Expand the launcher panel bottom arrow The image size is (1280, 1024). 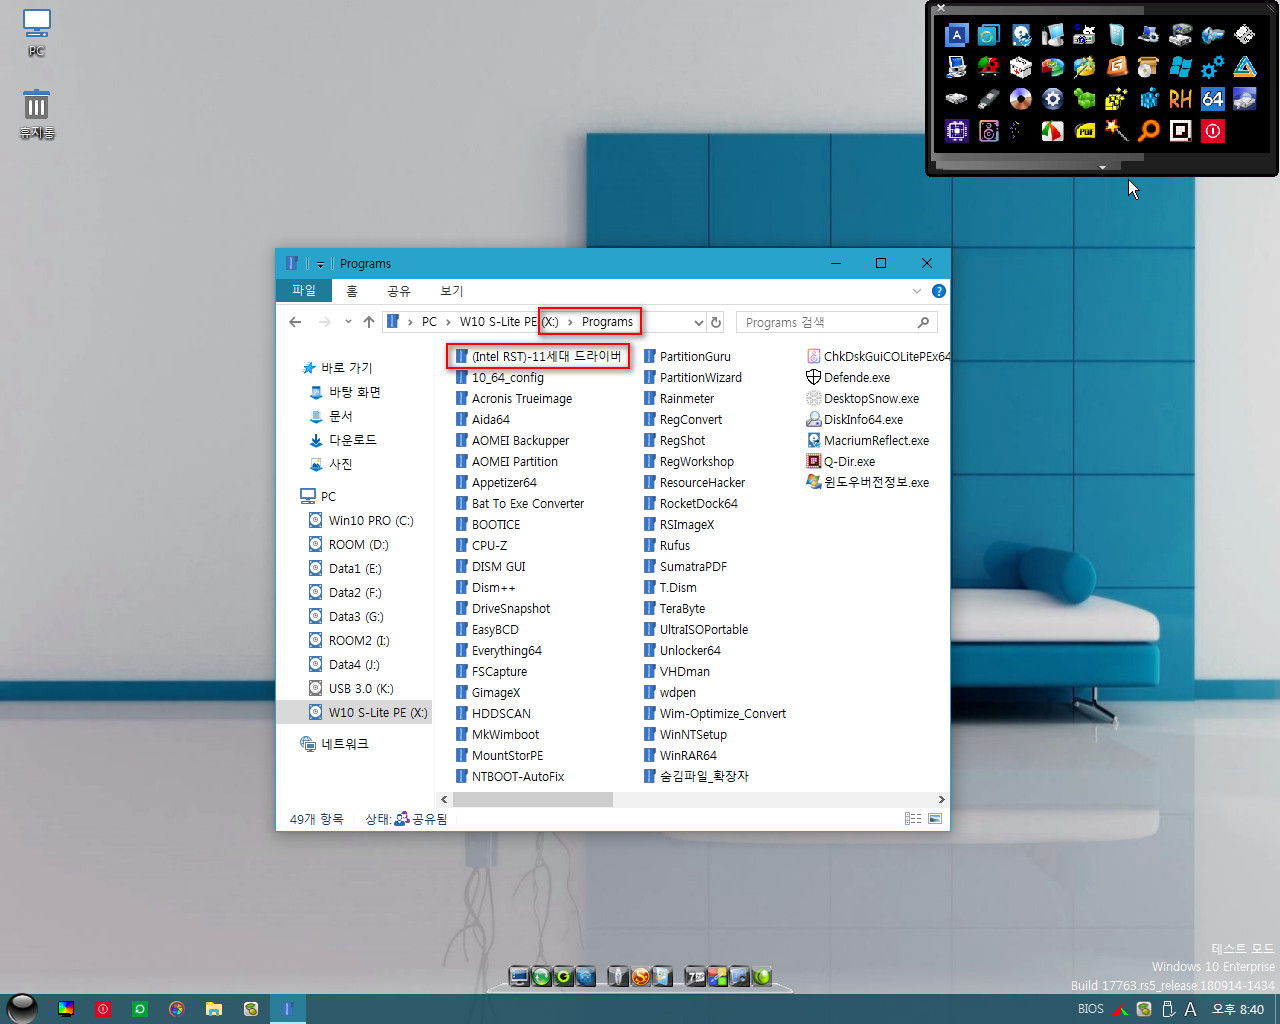(1102, 167)
